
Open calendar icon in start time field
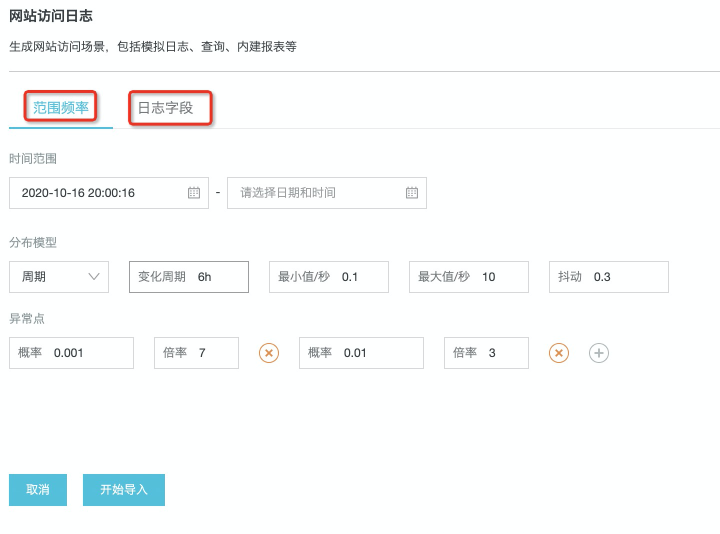(194, 193)
